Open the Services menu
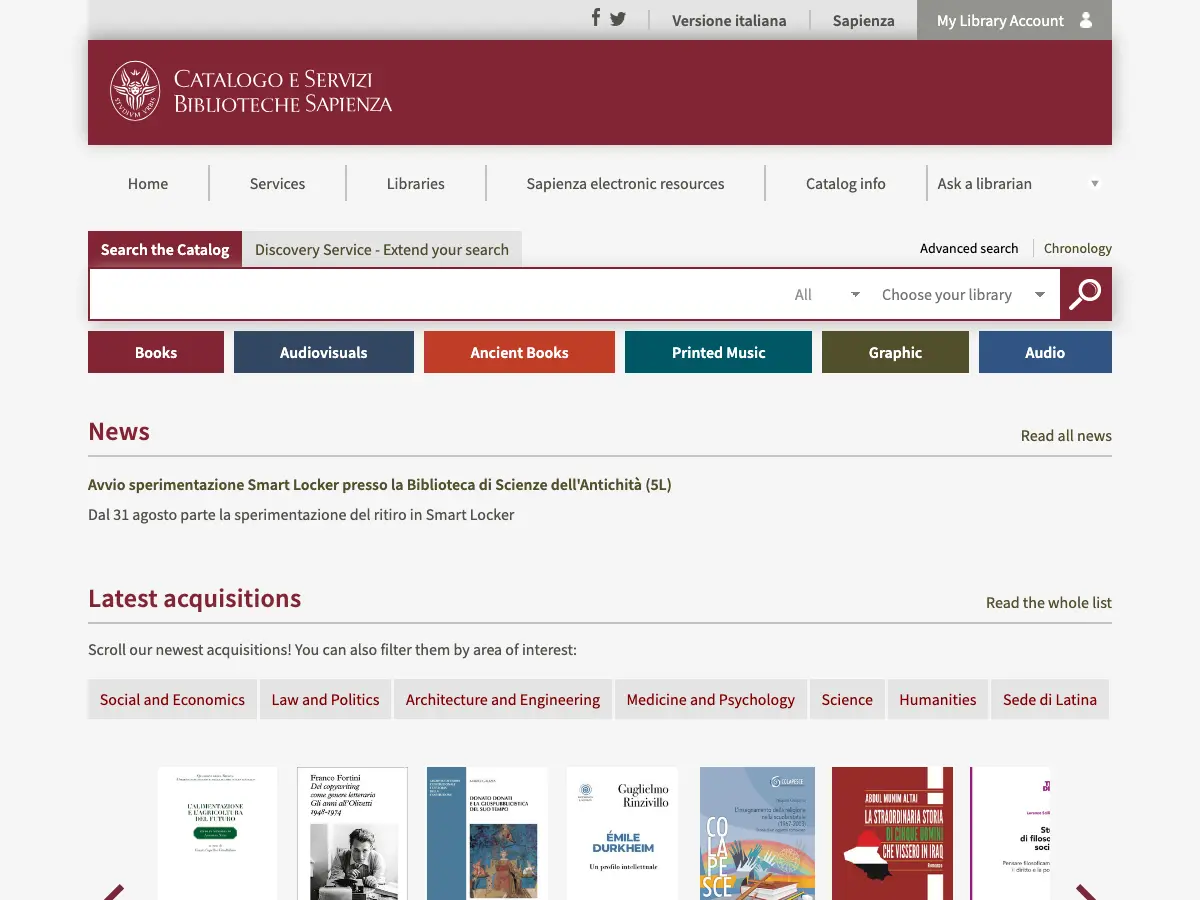1200x900 pixels. coord(278,184)
